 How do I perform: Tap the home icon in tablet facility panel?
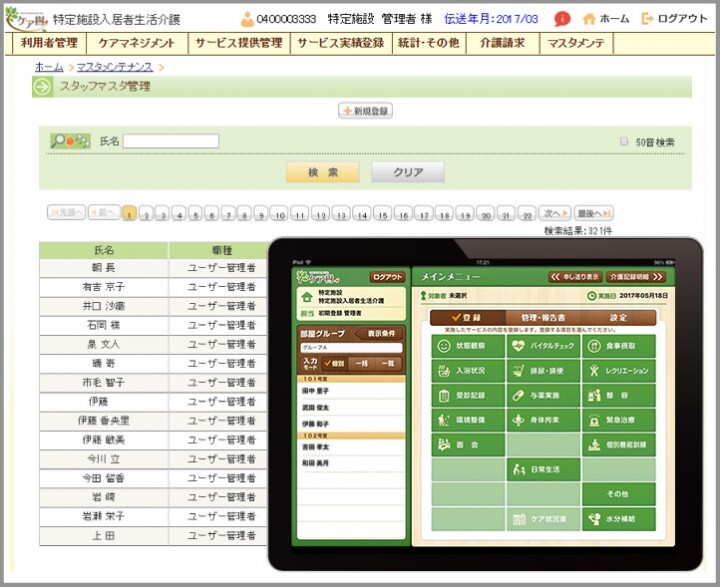(x=307, y=297)
